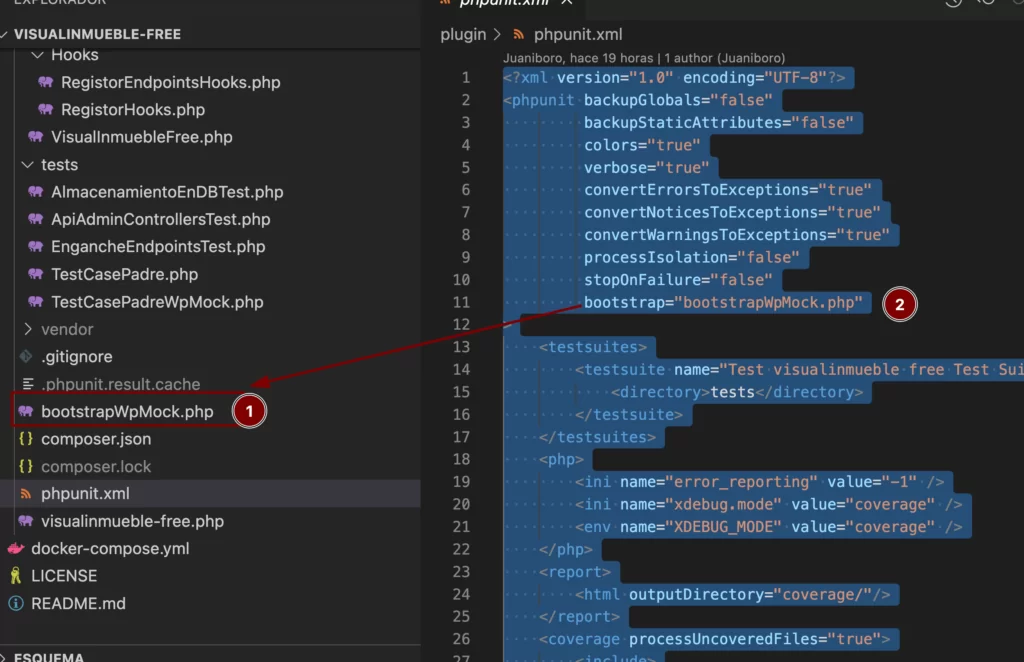
Task: Open TestCasePadre.php file
Action: click(125, 274)
